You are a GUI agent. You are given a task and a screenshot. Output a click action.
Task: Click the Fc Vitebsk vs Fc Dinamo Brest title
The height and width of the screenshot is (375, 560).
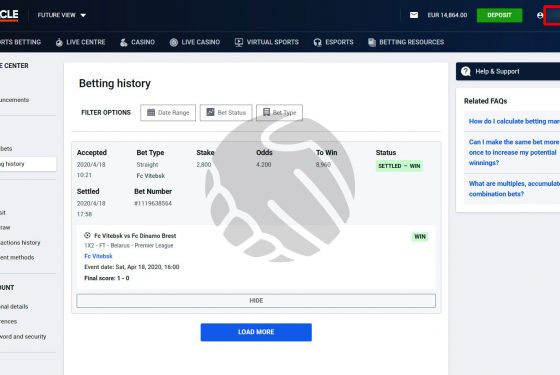click(x=135, y=236)
